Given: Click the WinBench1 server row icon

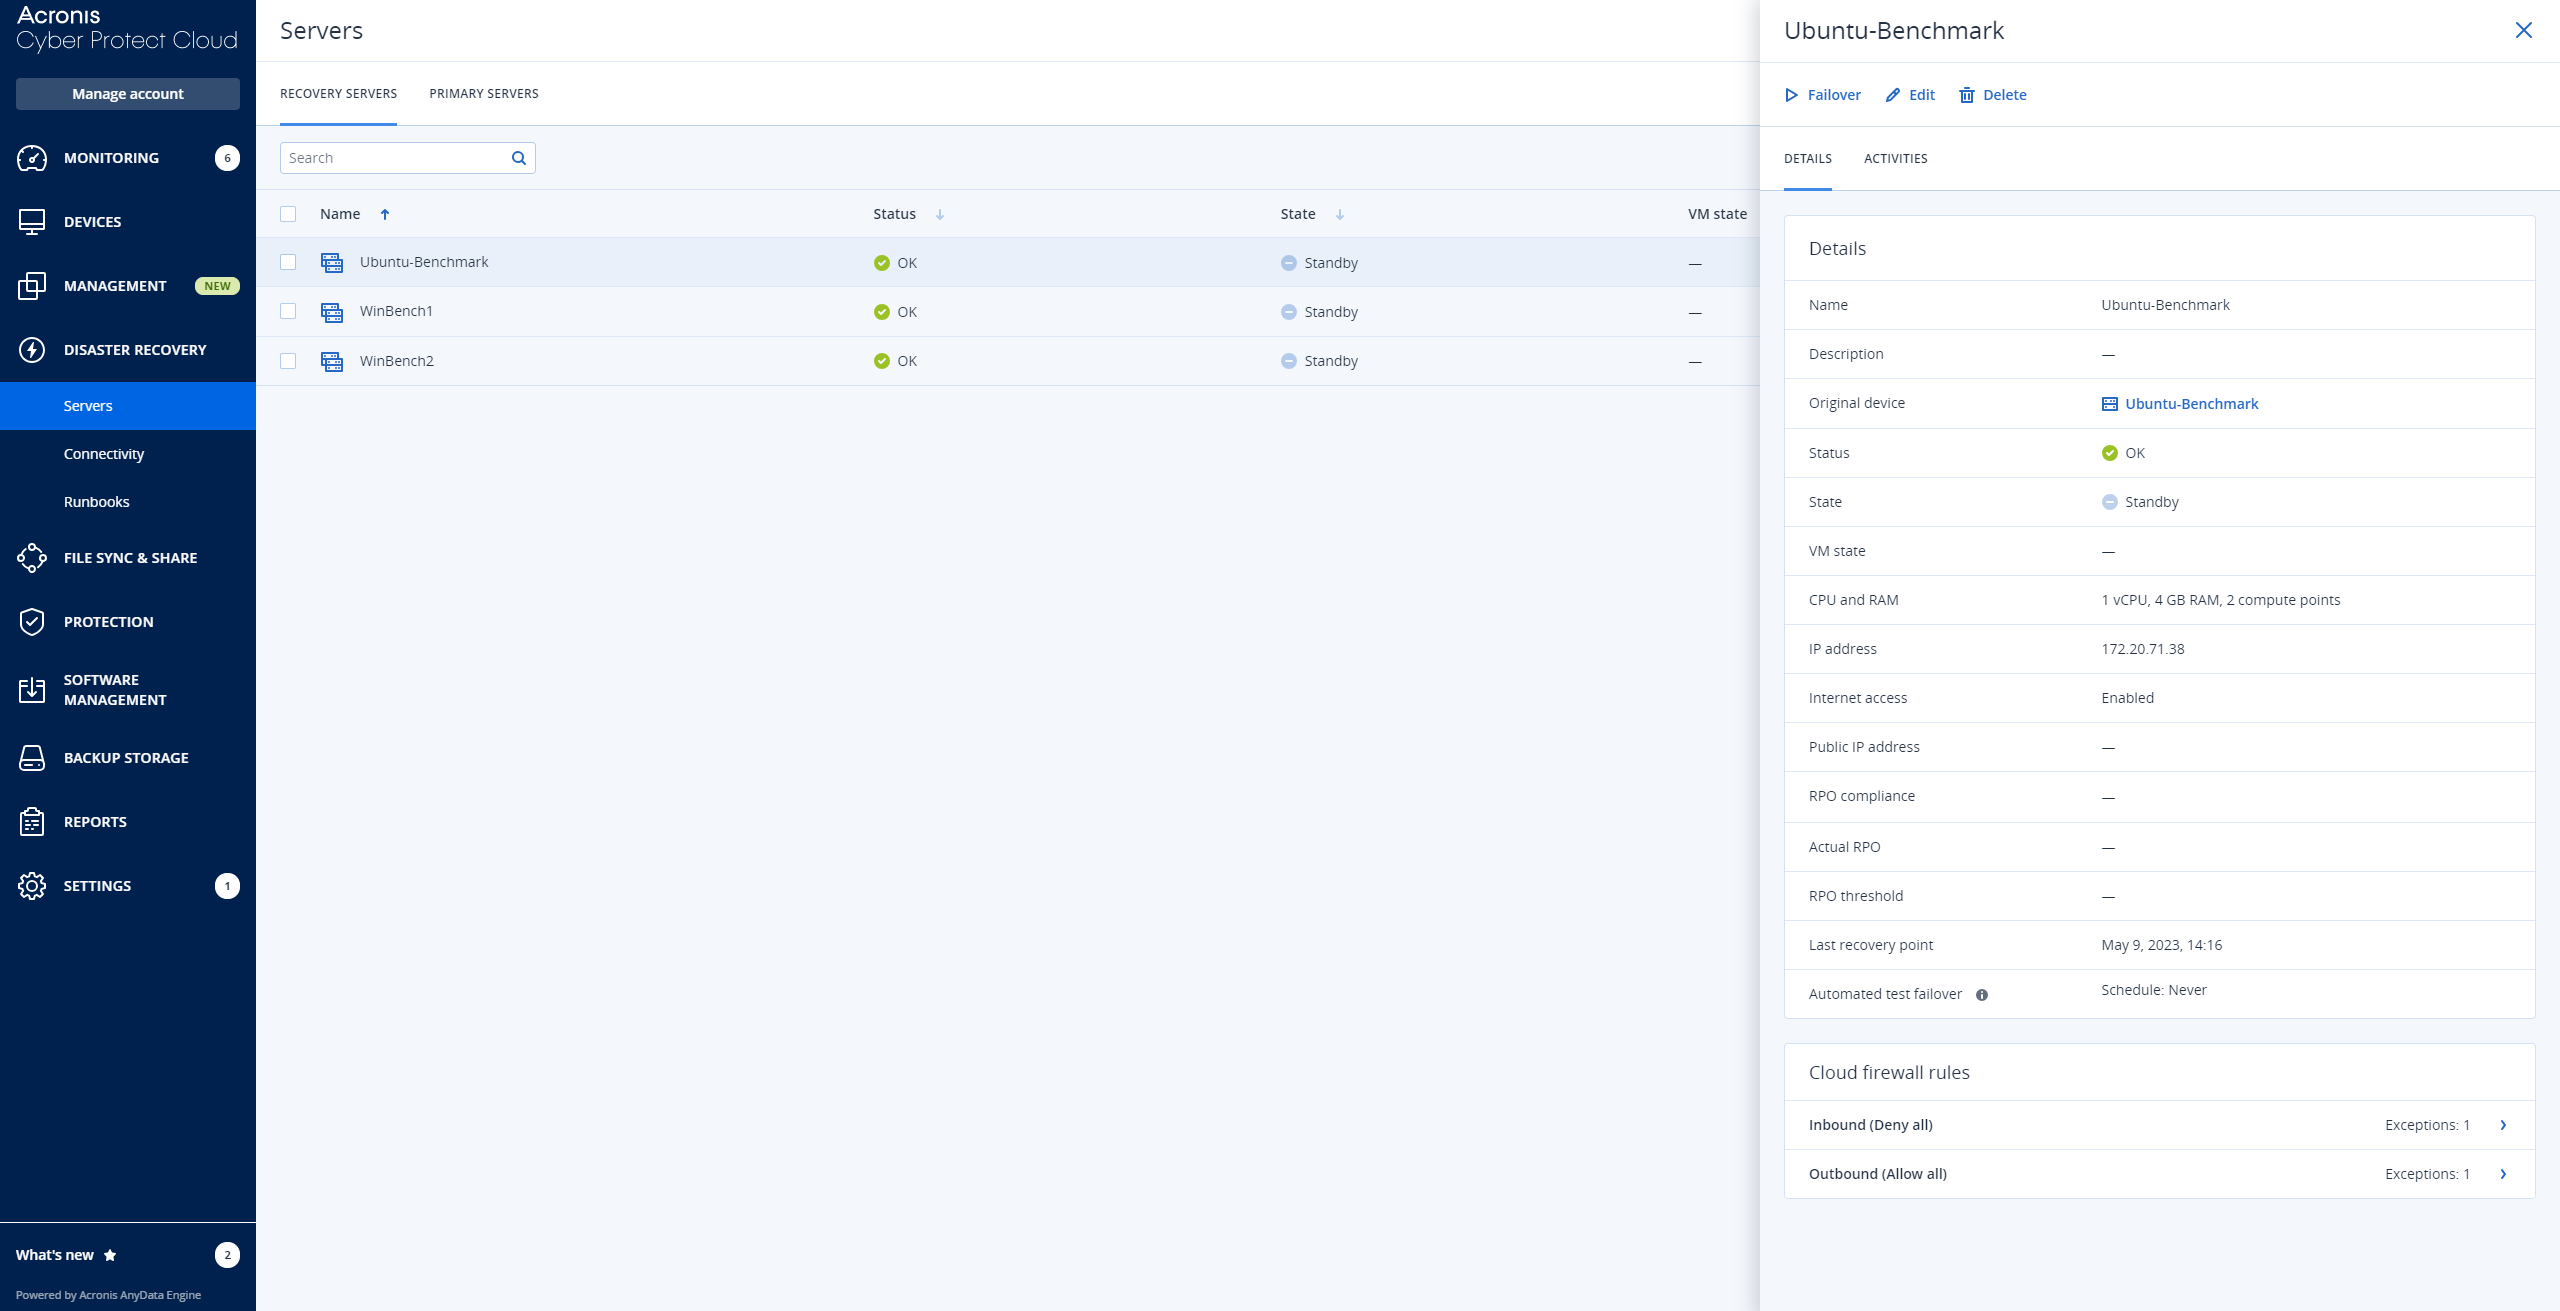Looking at the screenshot, I should (332, 312).
